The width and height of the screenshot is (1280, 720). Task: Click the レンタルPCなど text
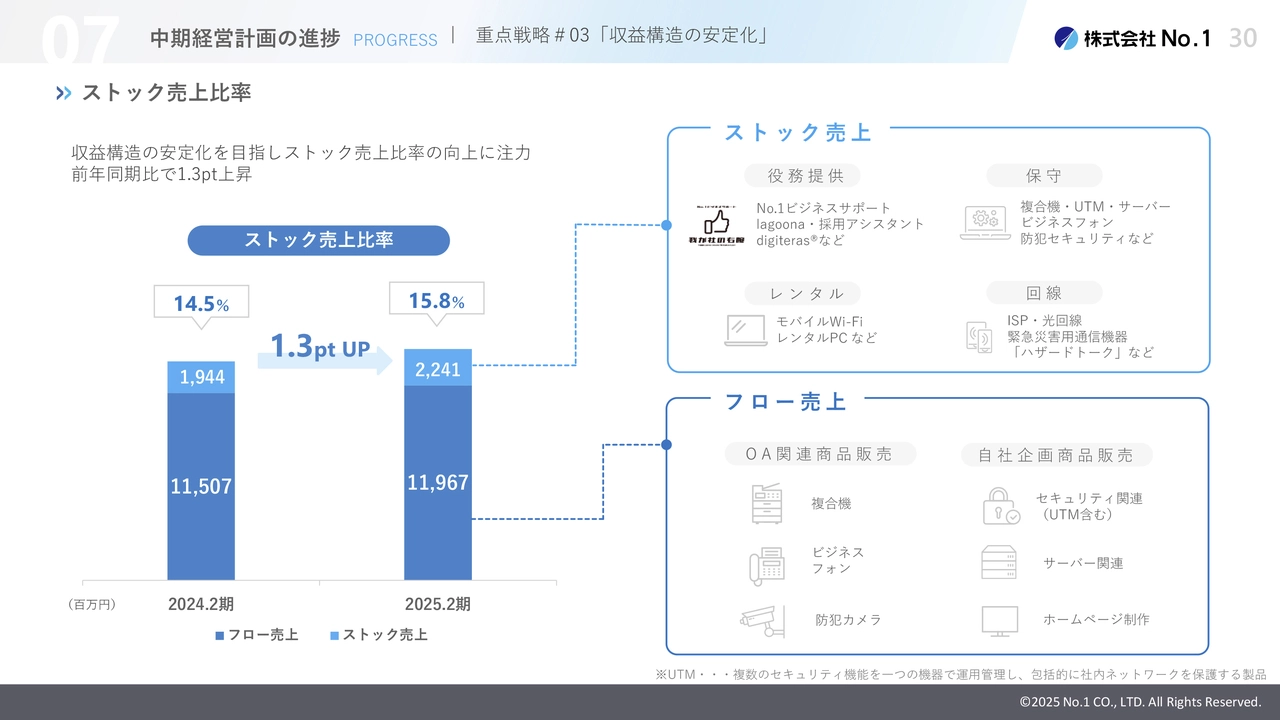click(x=826, y=338)
